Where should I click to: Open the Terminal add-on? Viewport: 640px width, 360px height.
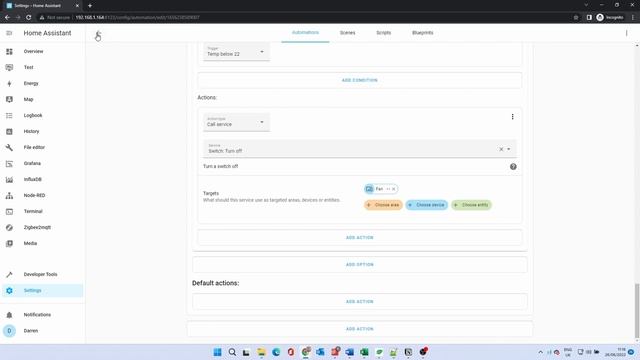[42, 211]
